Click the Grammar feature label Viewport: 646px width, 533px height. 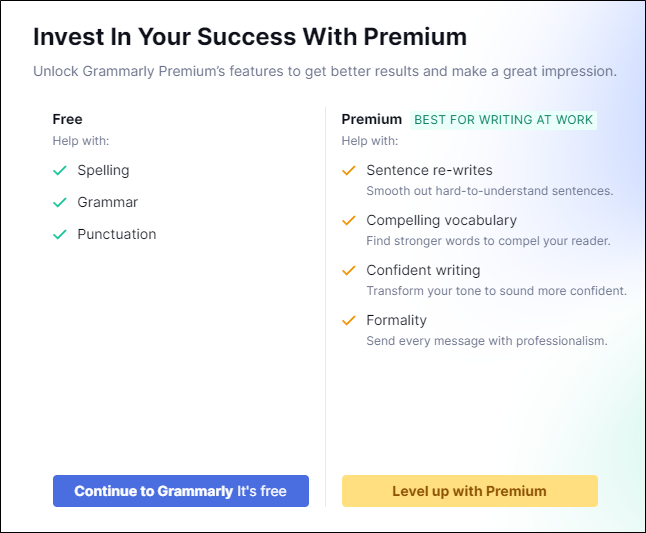click(x=108, y=202)
